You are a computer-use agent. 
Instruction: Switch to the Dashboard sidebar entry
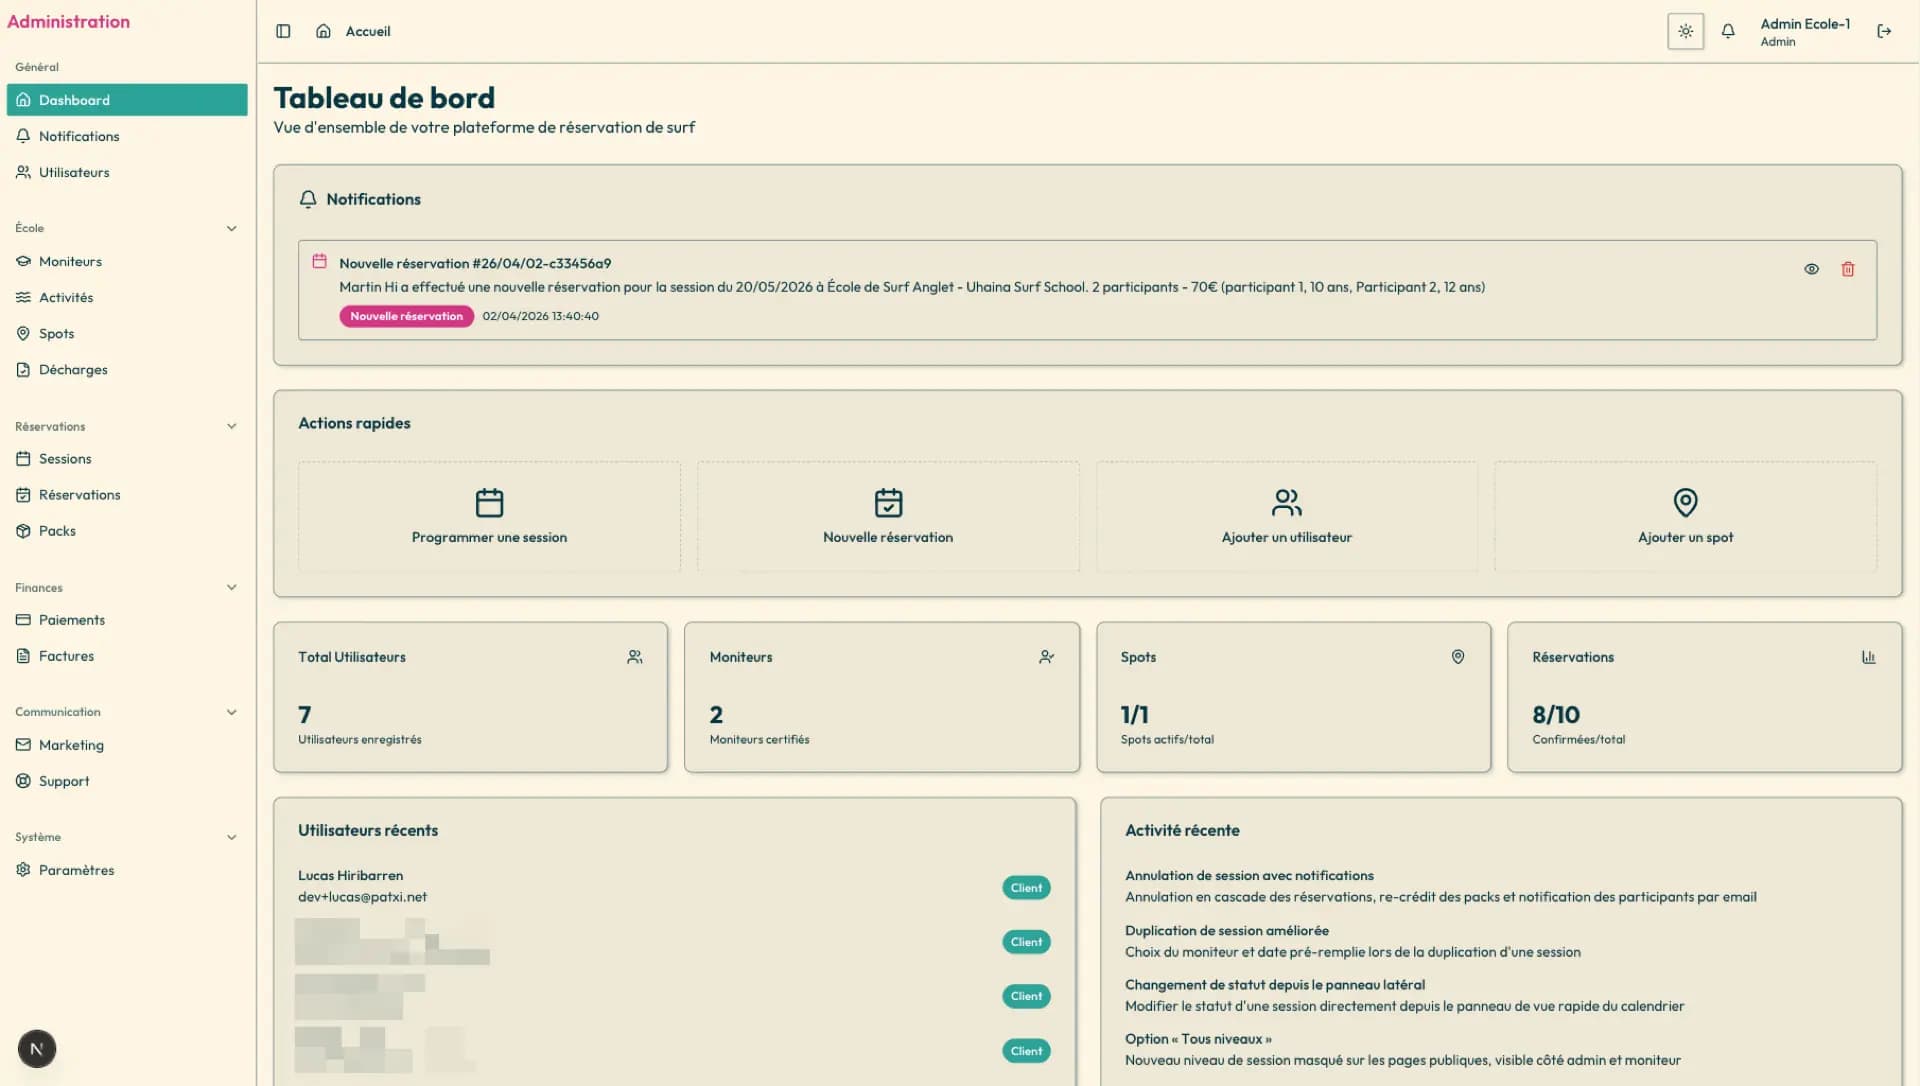(x=74, y=100)
